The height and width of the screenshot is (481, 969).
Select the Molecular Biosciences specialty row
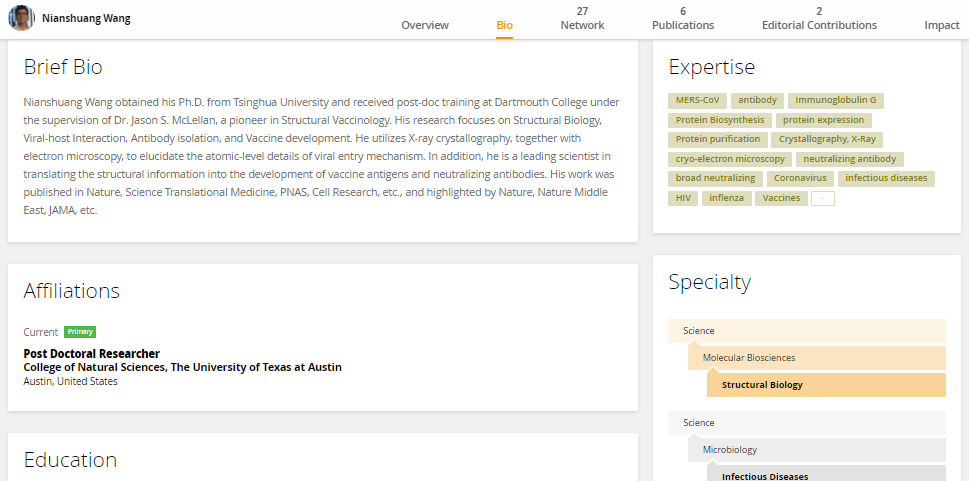point(816,358)
